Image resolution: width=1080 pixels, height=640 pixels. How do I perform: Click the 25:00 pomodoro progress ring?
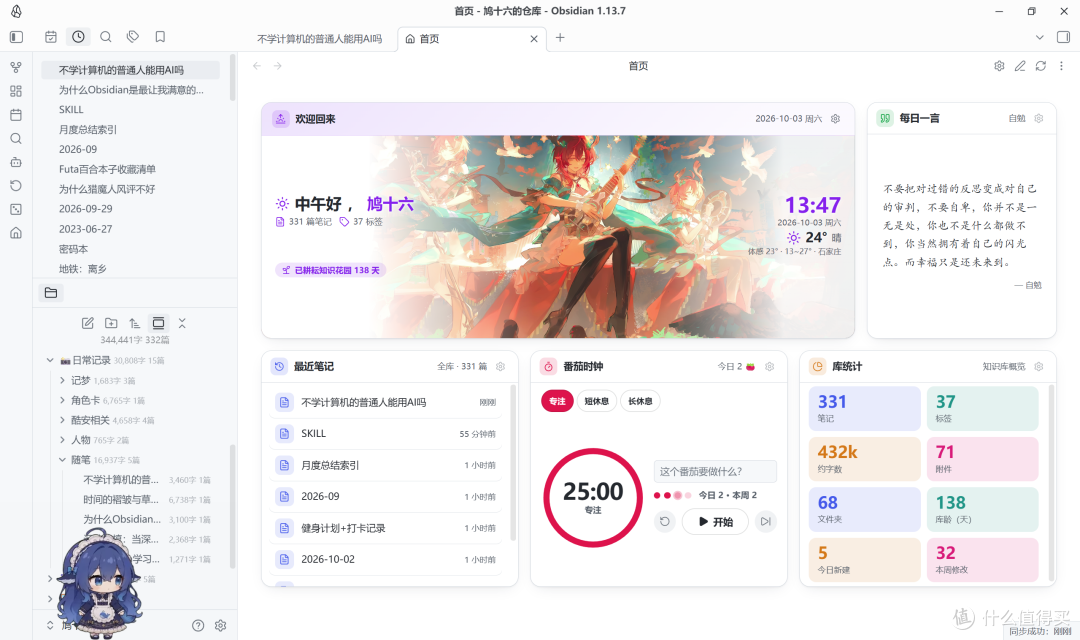coord(593,497)
